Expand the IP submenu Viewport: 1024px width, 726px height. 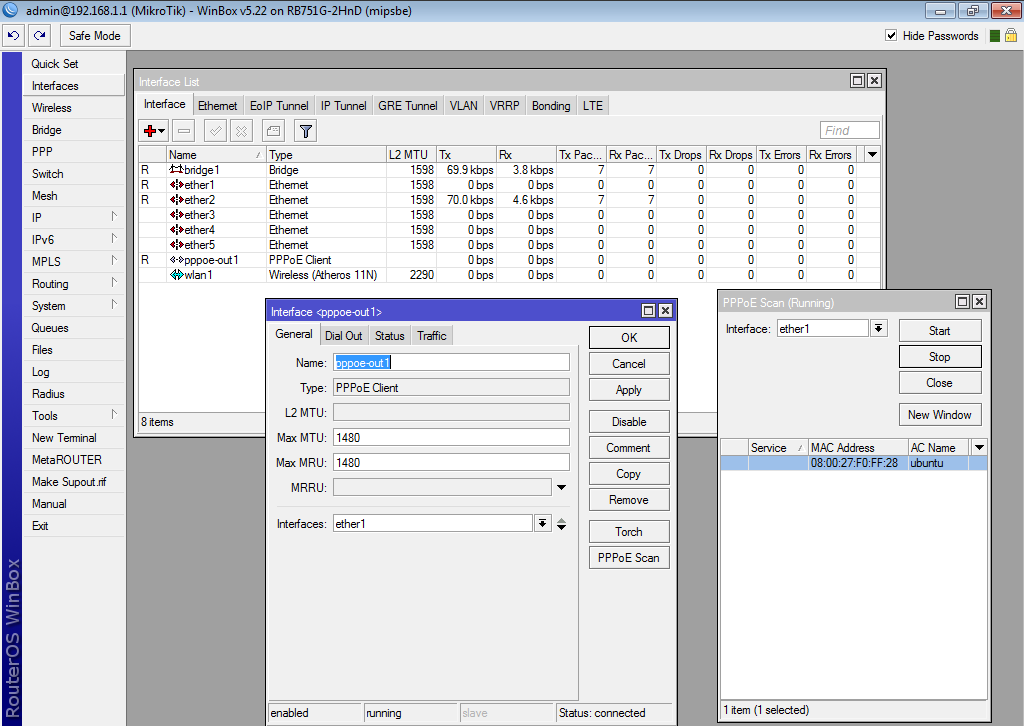[x=114, y=217]
